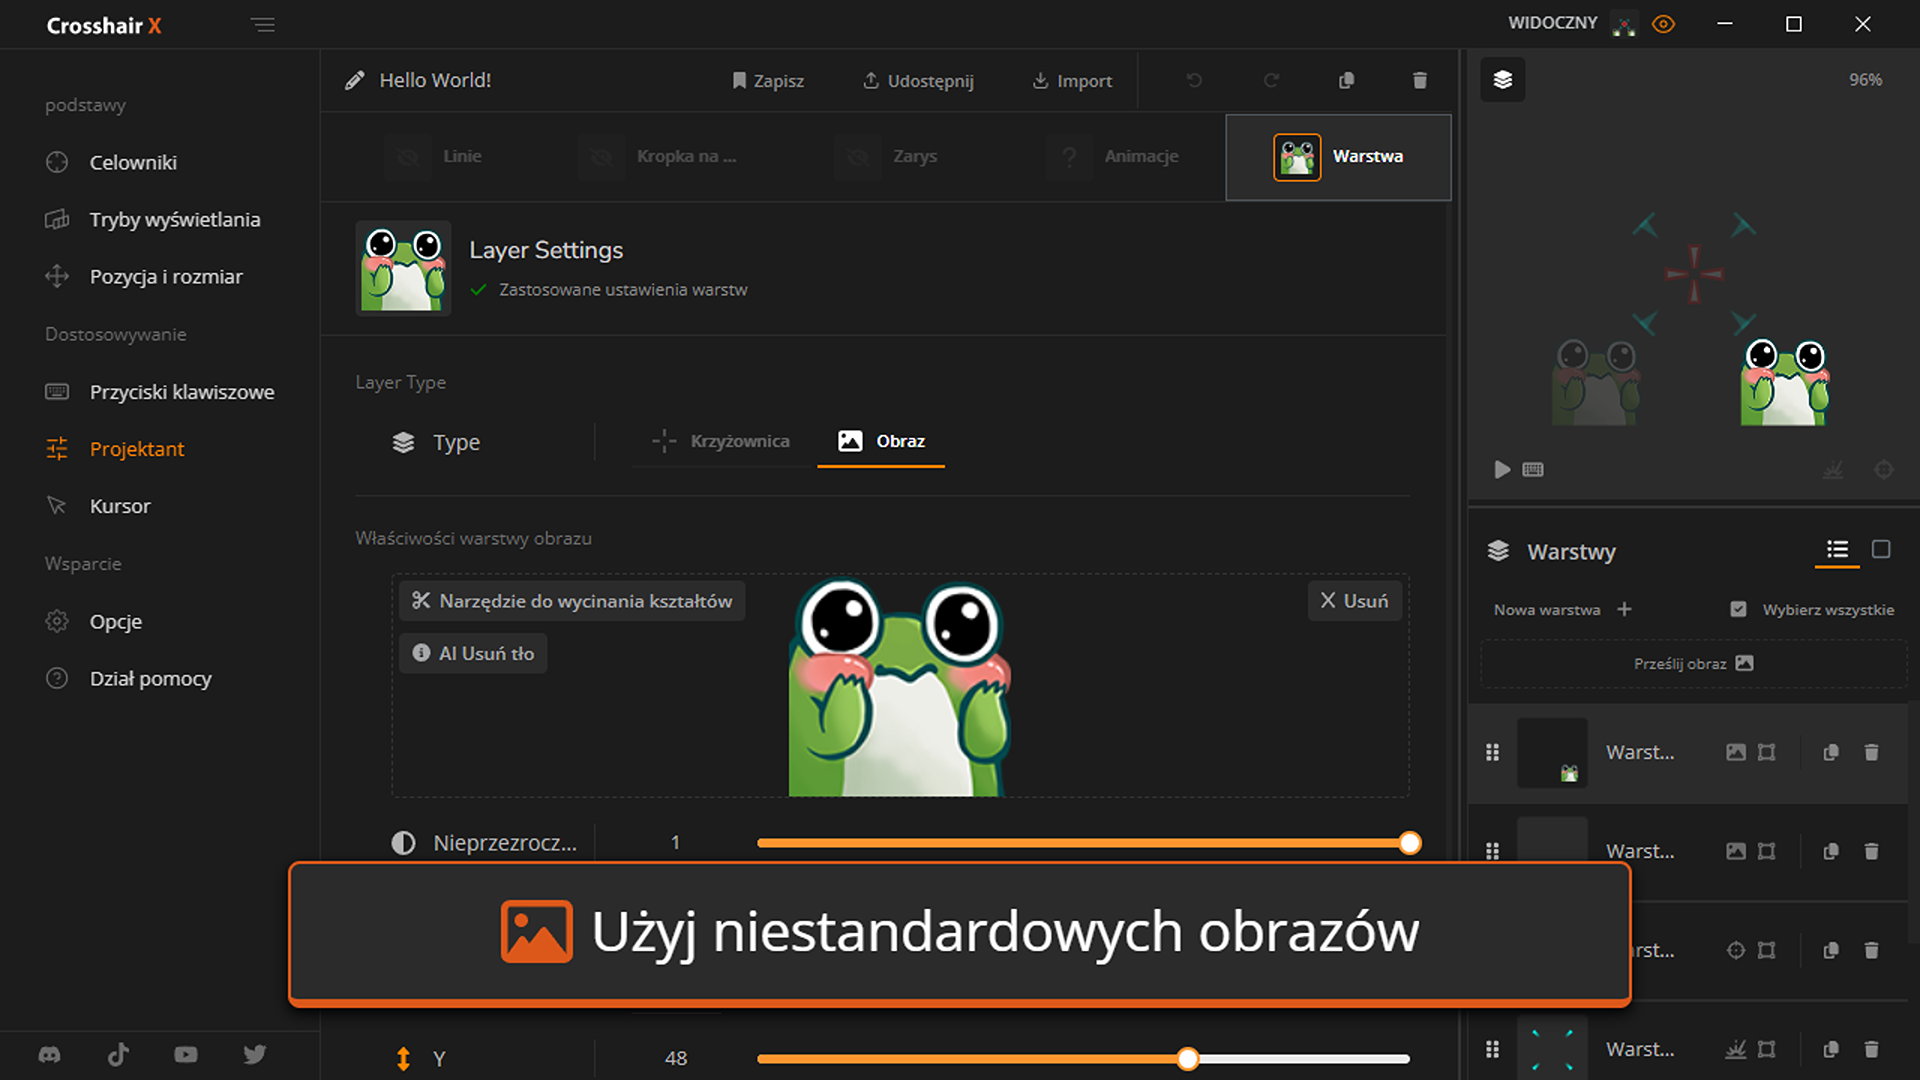Viewport: 1920px width, 1080px height.
Task: Click the Nieprzezroczystość opacity slider handle
Action: tap(1410, 843)
